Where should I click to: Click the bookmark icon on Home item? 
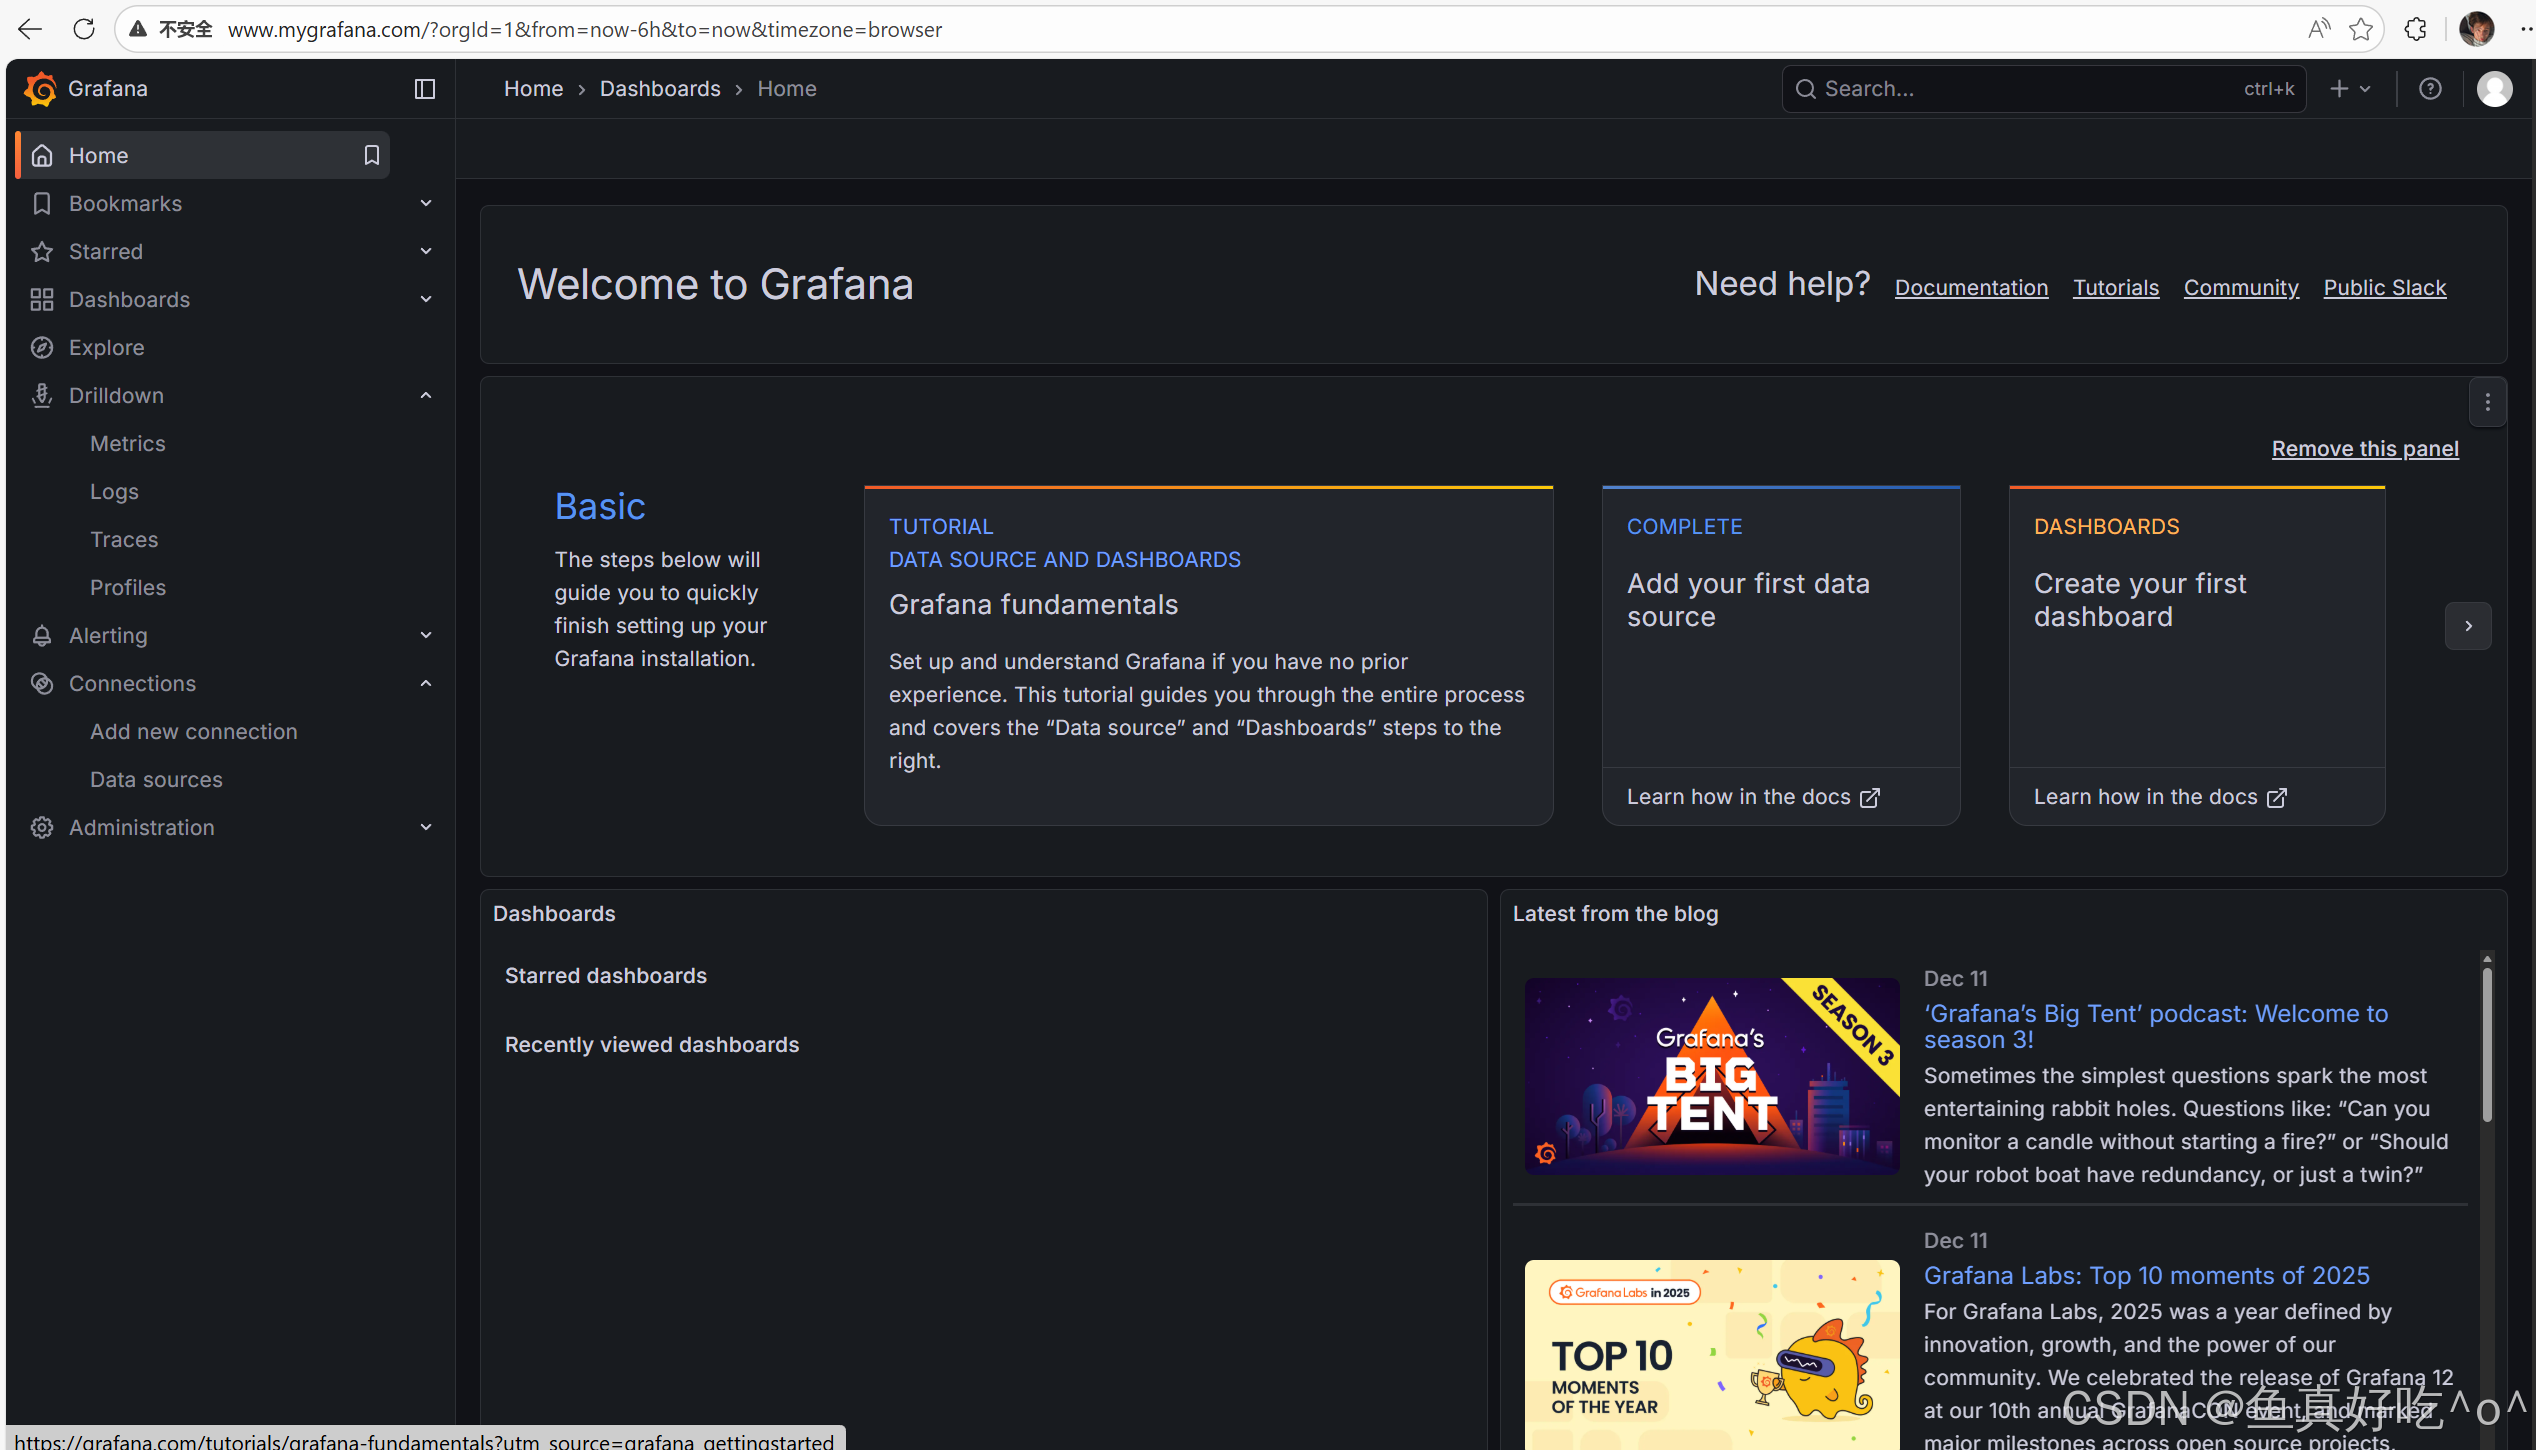(x=372, y=155)
